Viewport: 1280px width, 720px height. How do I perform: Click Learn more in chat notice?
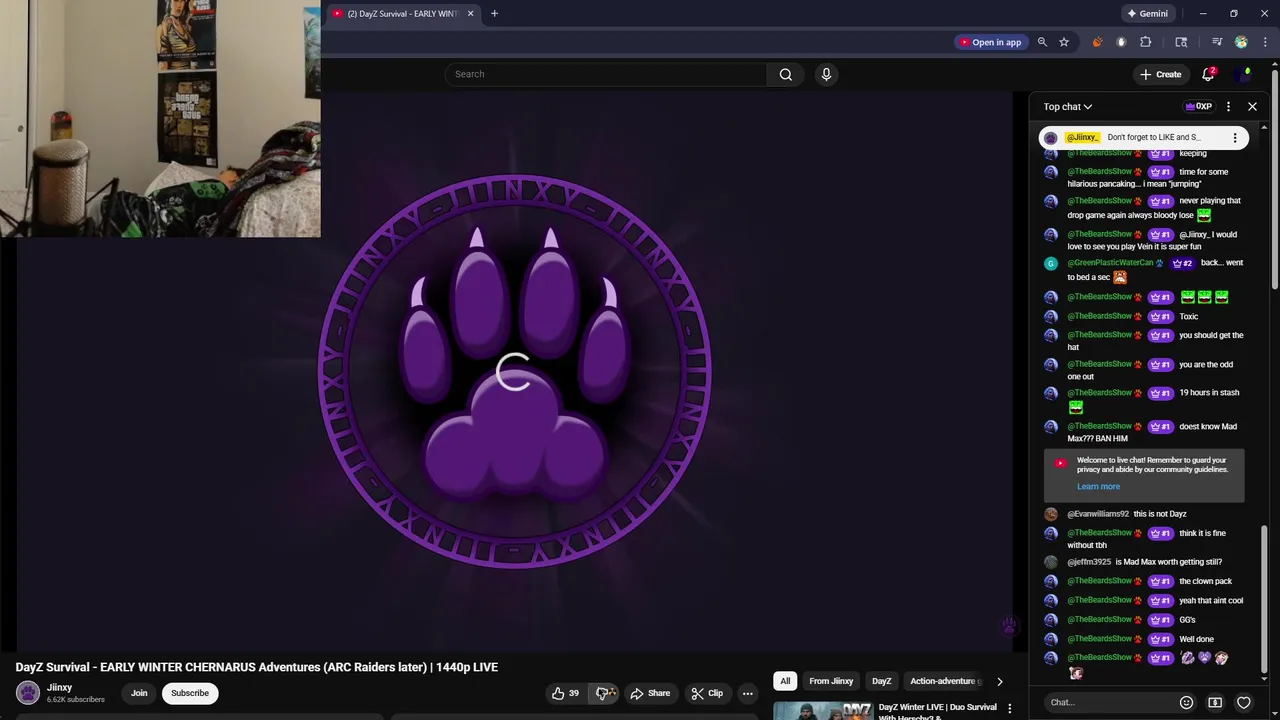coord(1098,487)
